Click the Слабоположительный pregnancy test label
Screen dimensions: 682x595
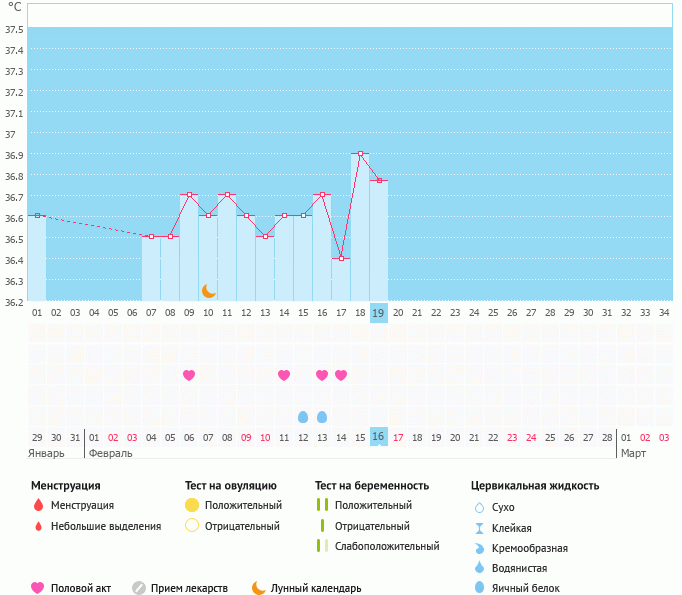pyautogui.click(x=387, y=546)
